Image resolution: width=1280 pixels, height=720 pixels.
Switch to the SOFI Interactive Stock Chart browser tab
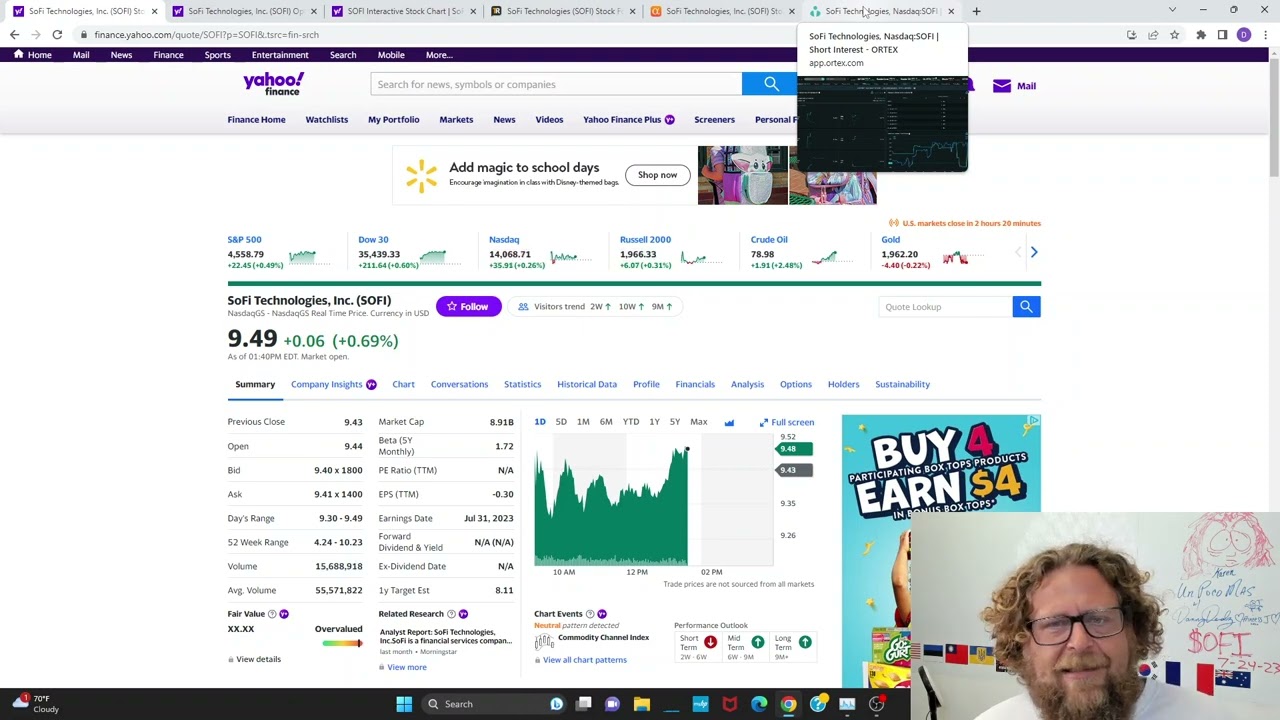pyautogui.click(x=400, y=11)
